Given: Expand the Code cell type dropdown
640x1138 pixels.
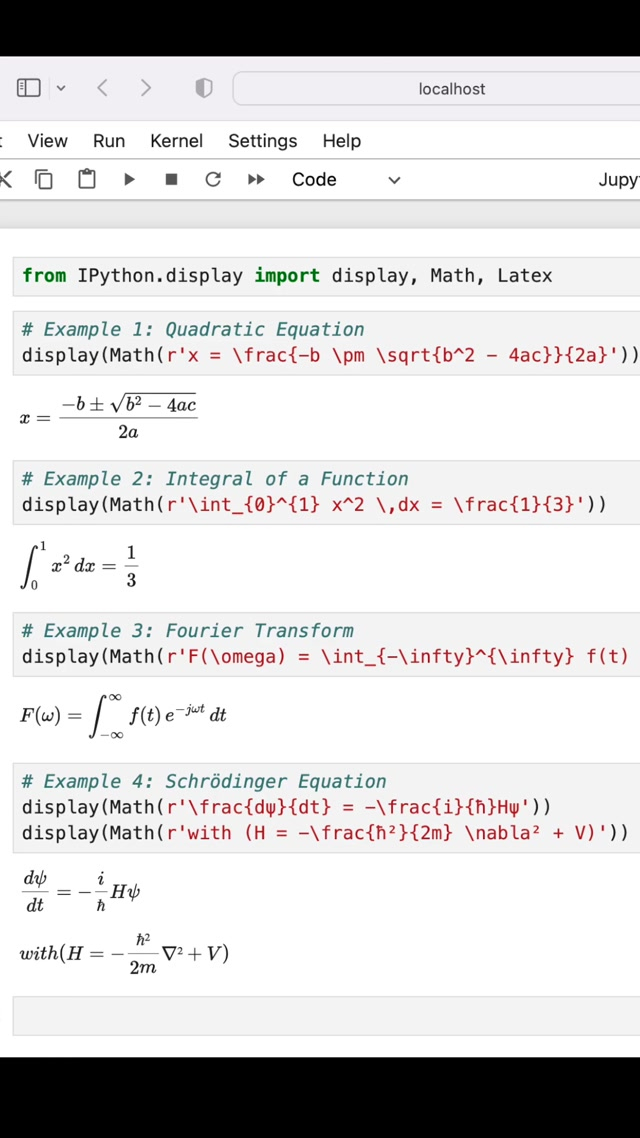Looking at the screenshot, I should pos(345,179).
